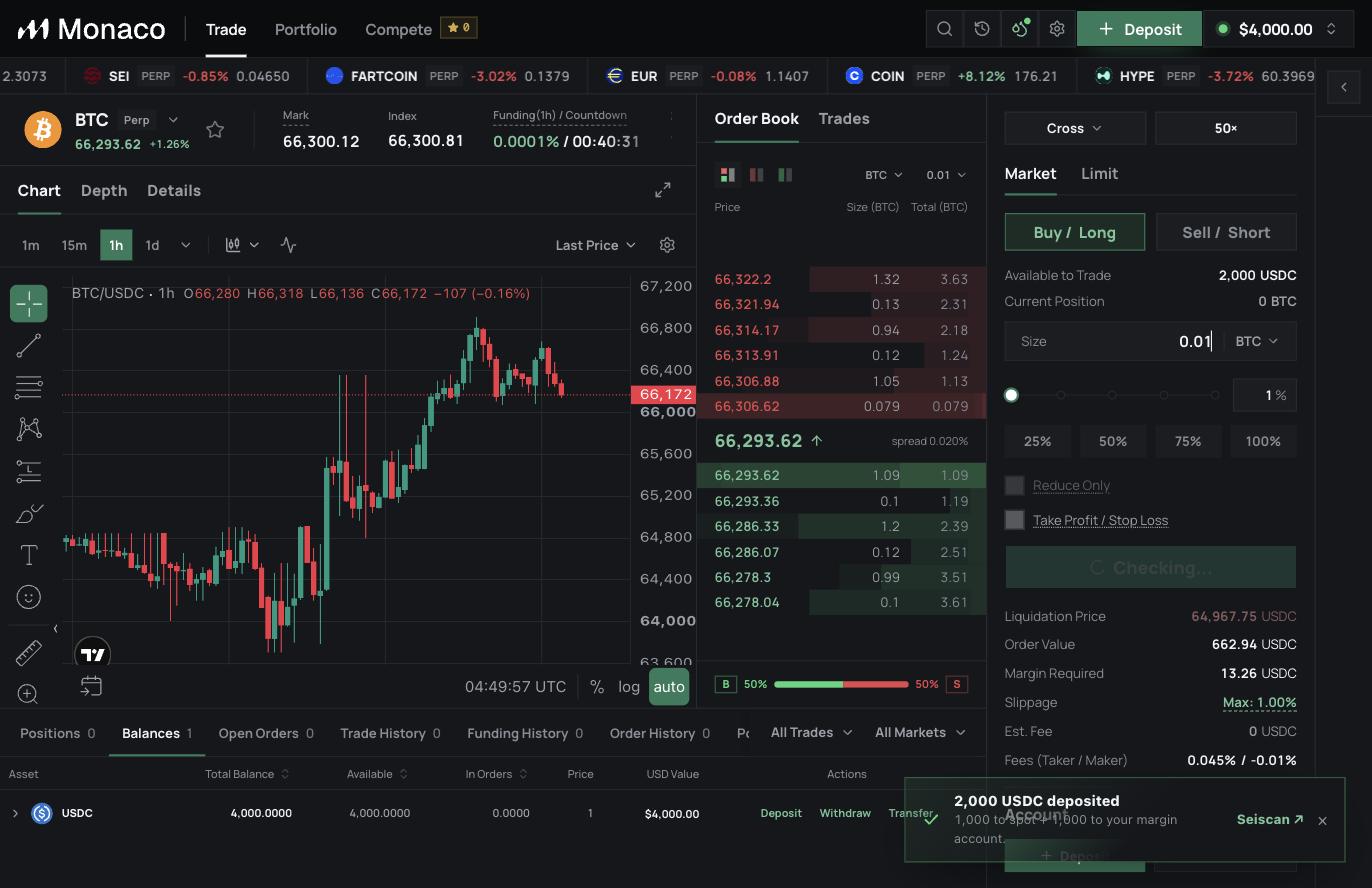Open the search magnifier icon
This screenshot has width=1372, height=888.
pyautogui.click(x=944, y=29)
